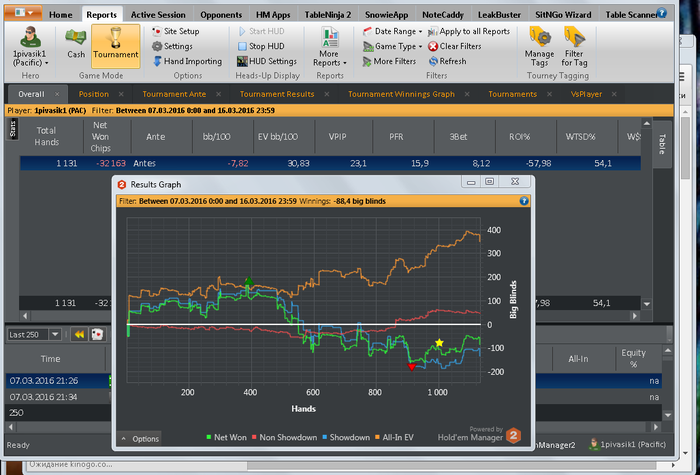
Task: Expand Options in Results Graph window
Action: 139,439
